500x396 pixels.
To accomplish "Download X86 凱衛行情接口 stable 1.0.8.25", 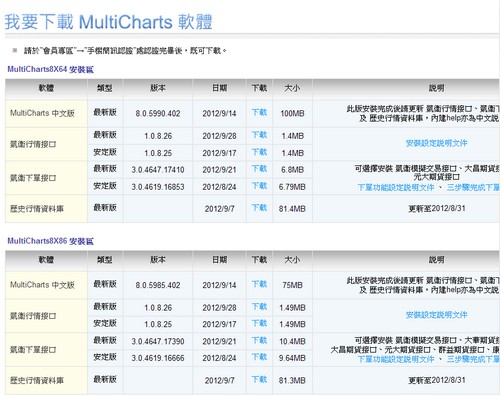I will coord(259,323).
